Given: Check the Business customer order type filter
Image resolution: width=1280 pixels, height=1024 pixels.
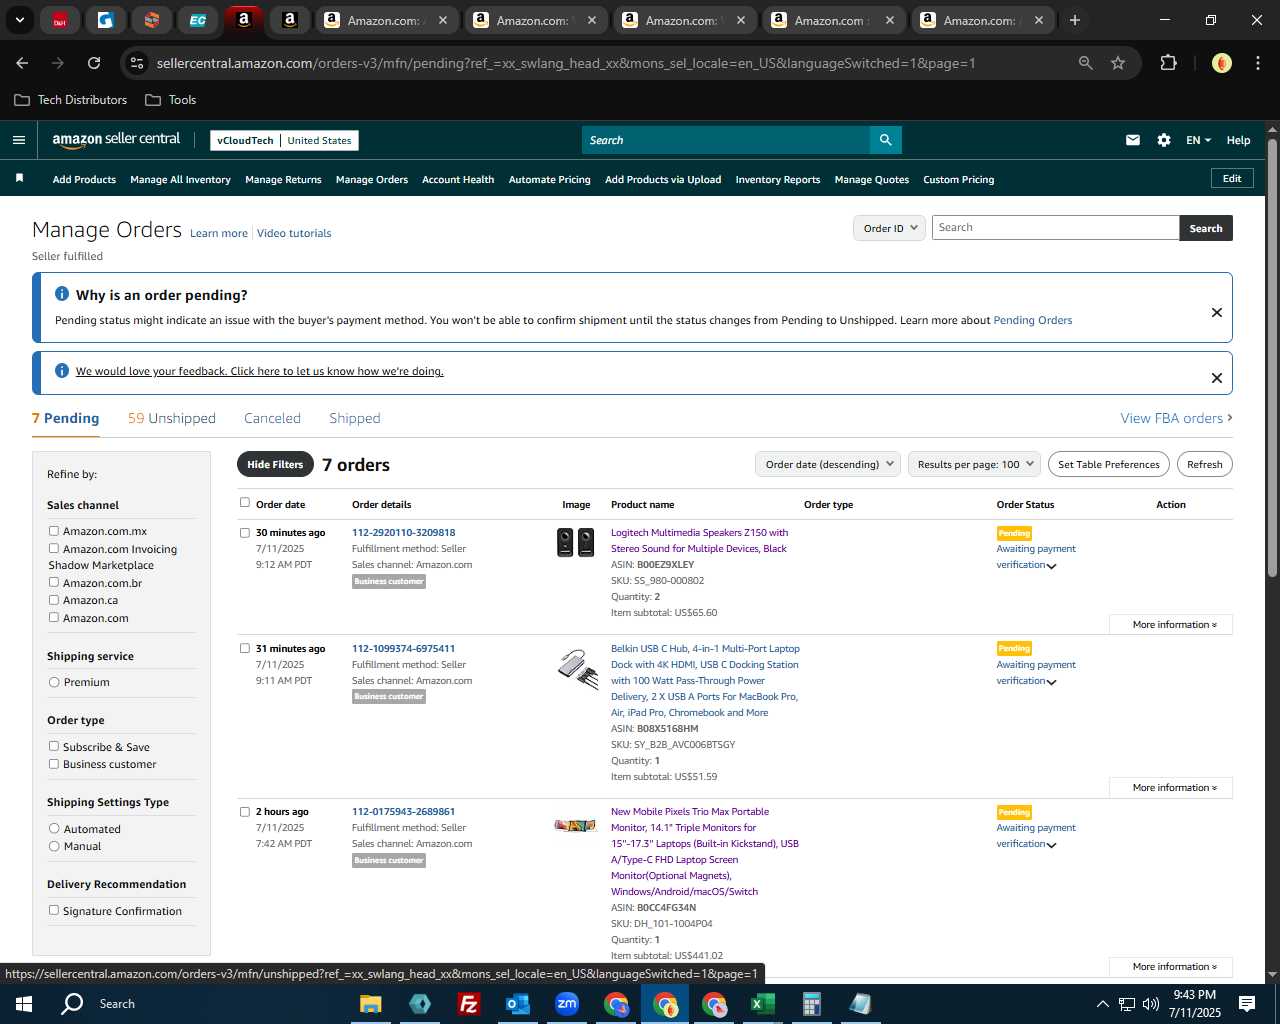Looking at the screenshot, I should pos(54,764).
